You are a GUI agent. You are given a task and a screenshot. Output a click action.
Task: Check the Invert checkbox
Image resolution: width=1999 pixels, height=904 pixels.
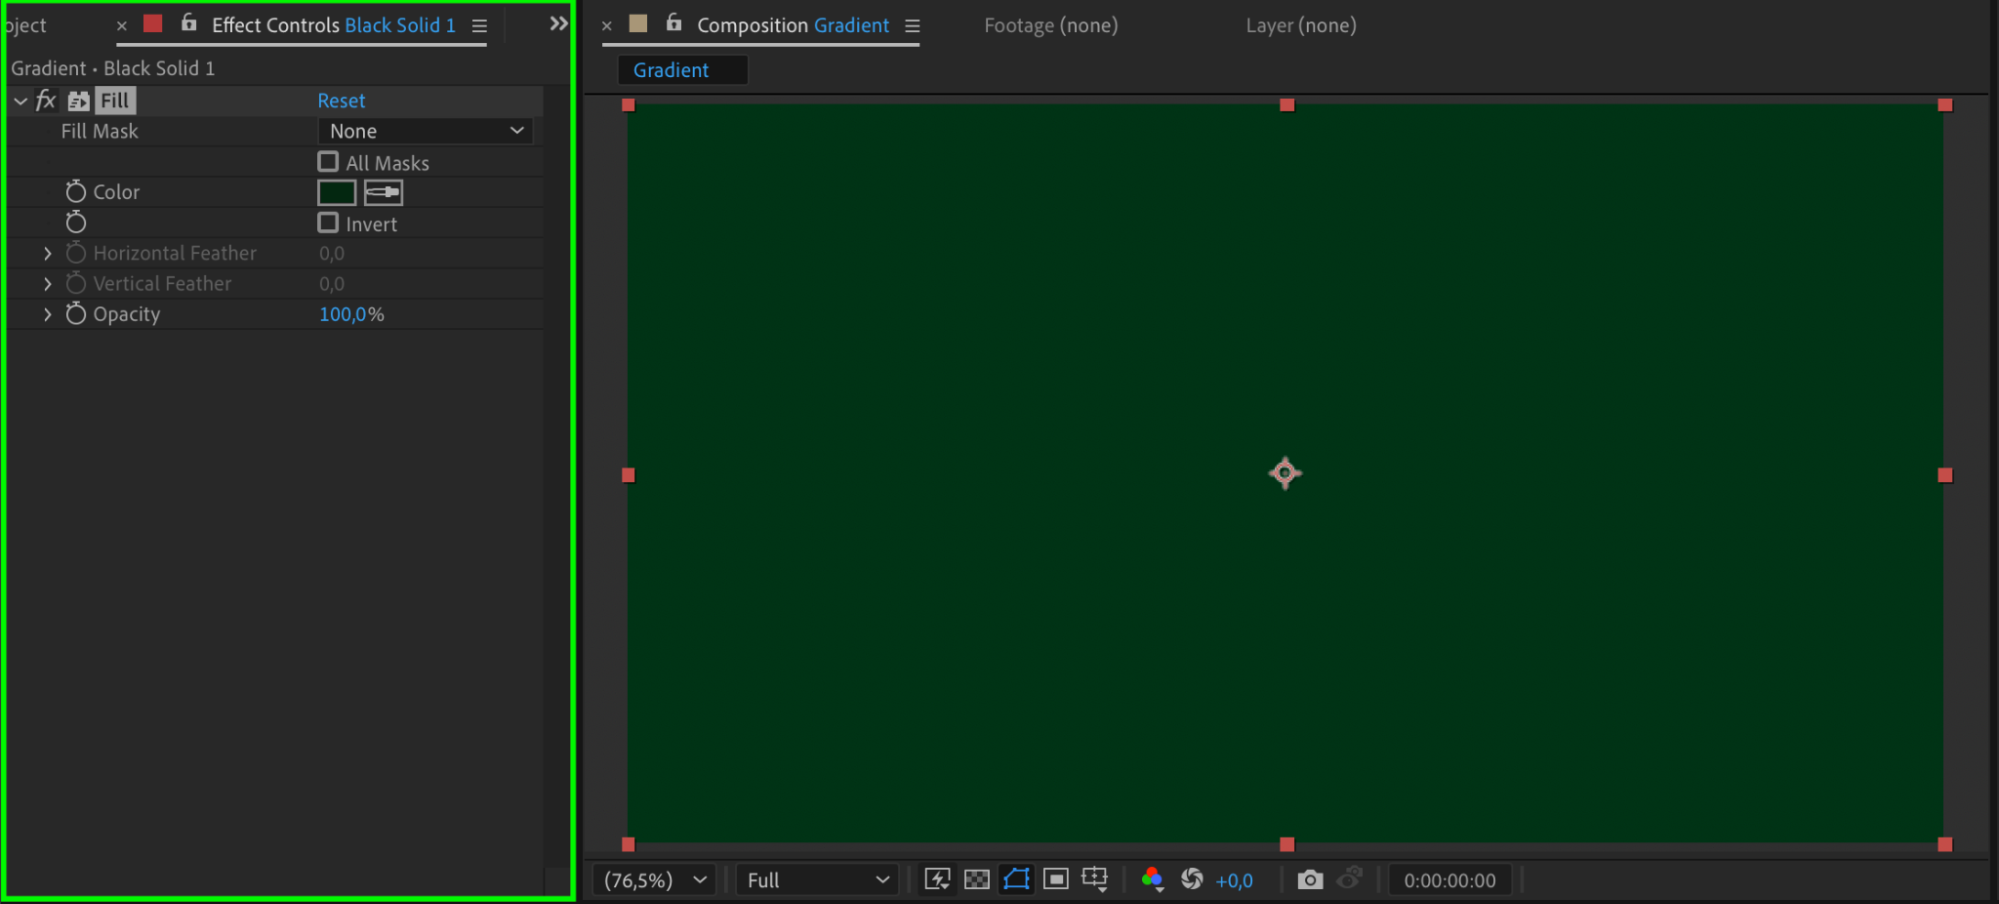(328, 223)
